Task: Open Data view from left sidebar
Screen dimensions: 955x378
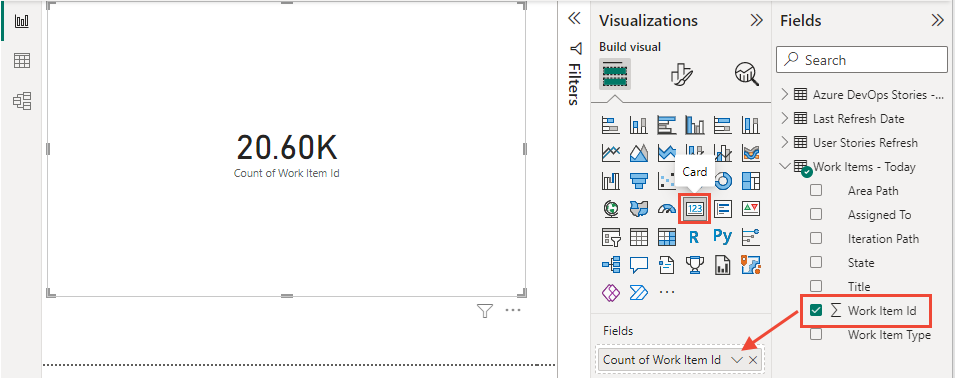Action: coord(22,61)
